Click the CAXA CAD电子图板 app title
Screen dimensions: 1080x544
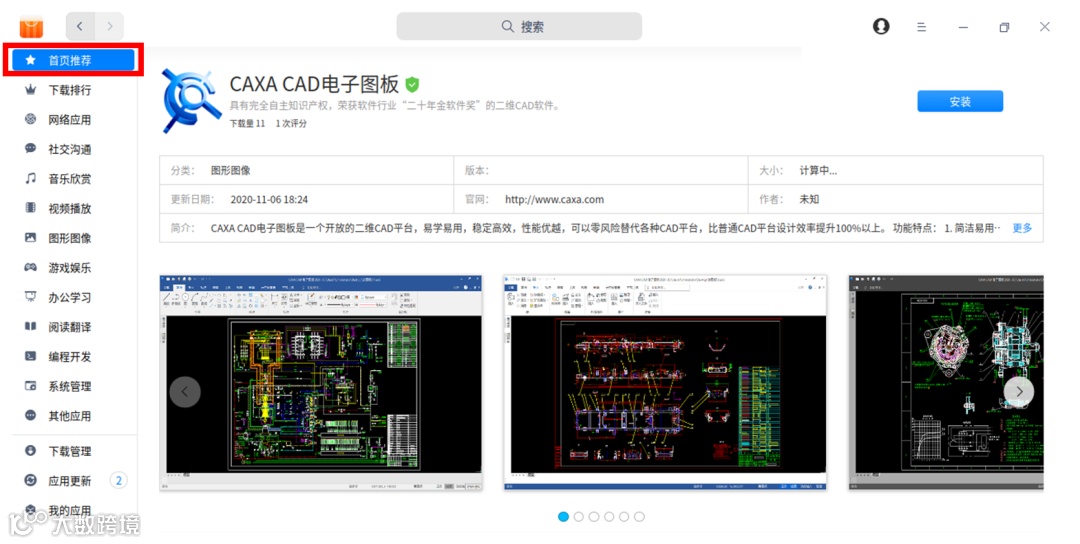[314, 84]
